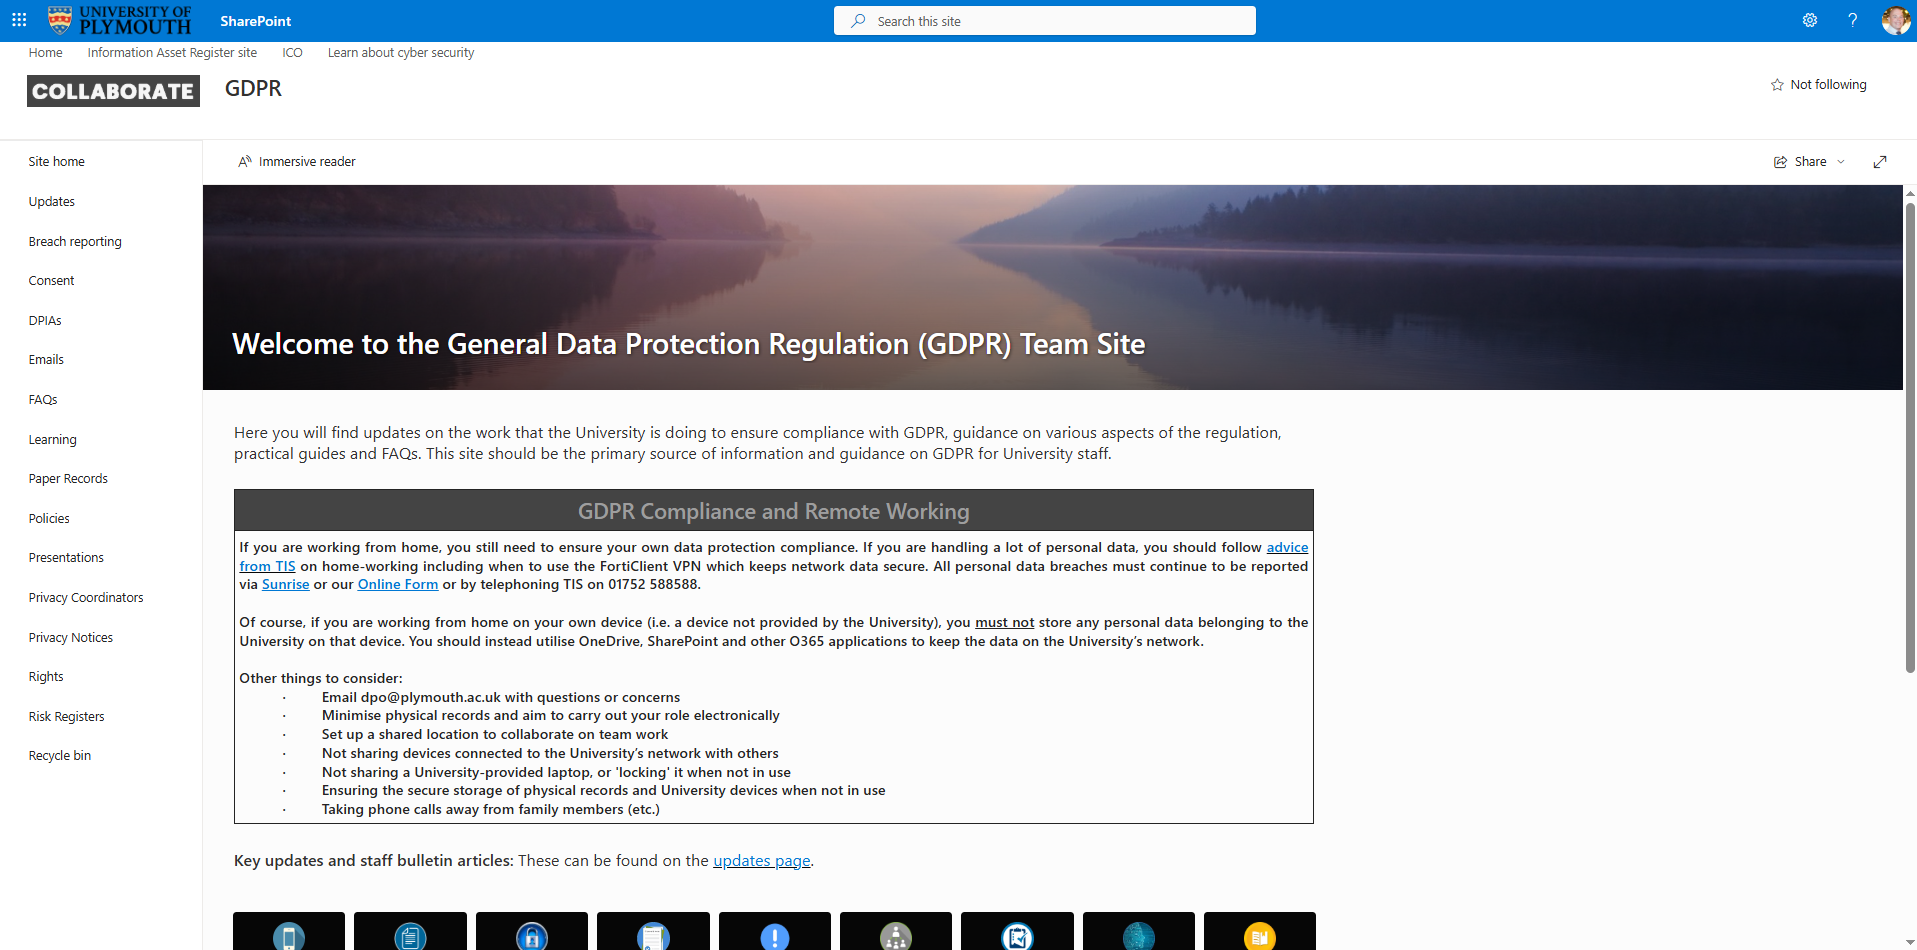Open Updates in side navigation
The image size is (1917, 950).
coord(52,202)
